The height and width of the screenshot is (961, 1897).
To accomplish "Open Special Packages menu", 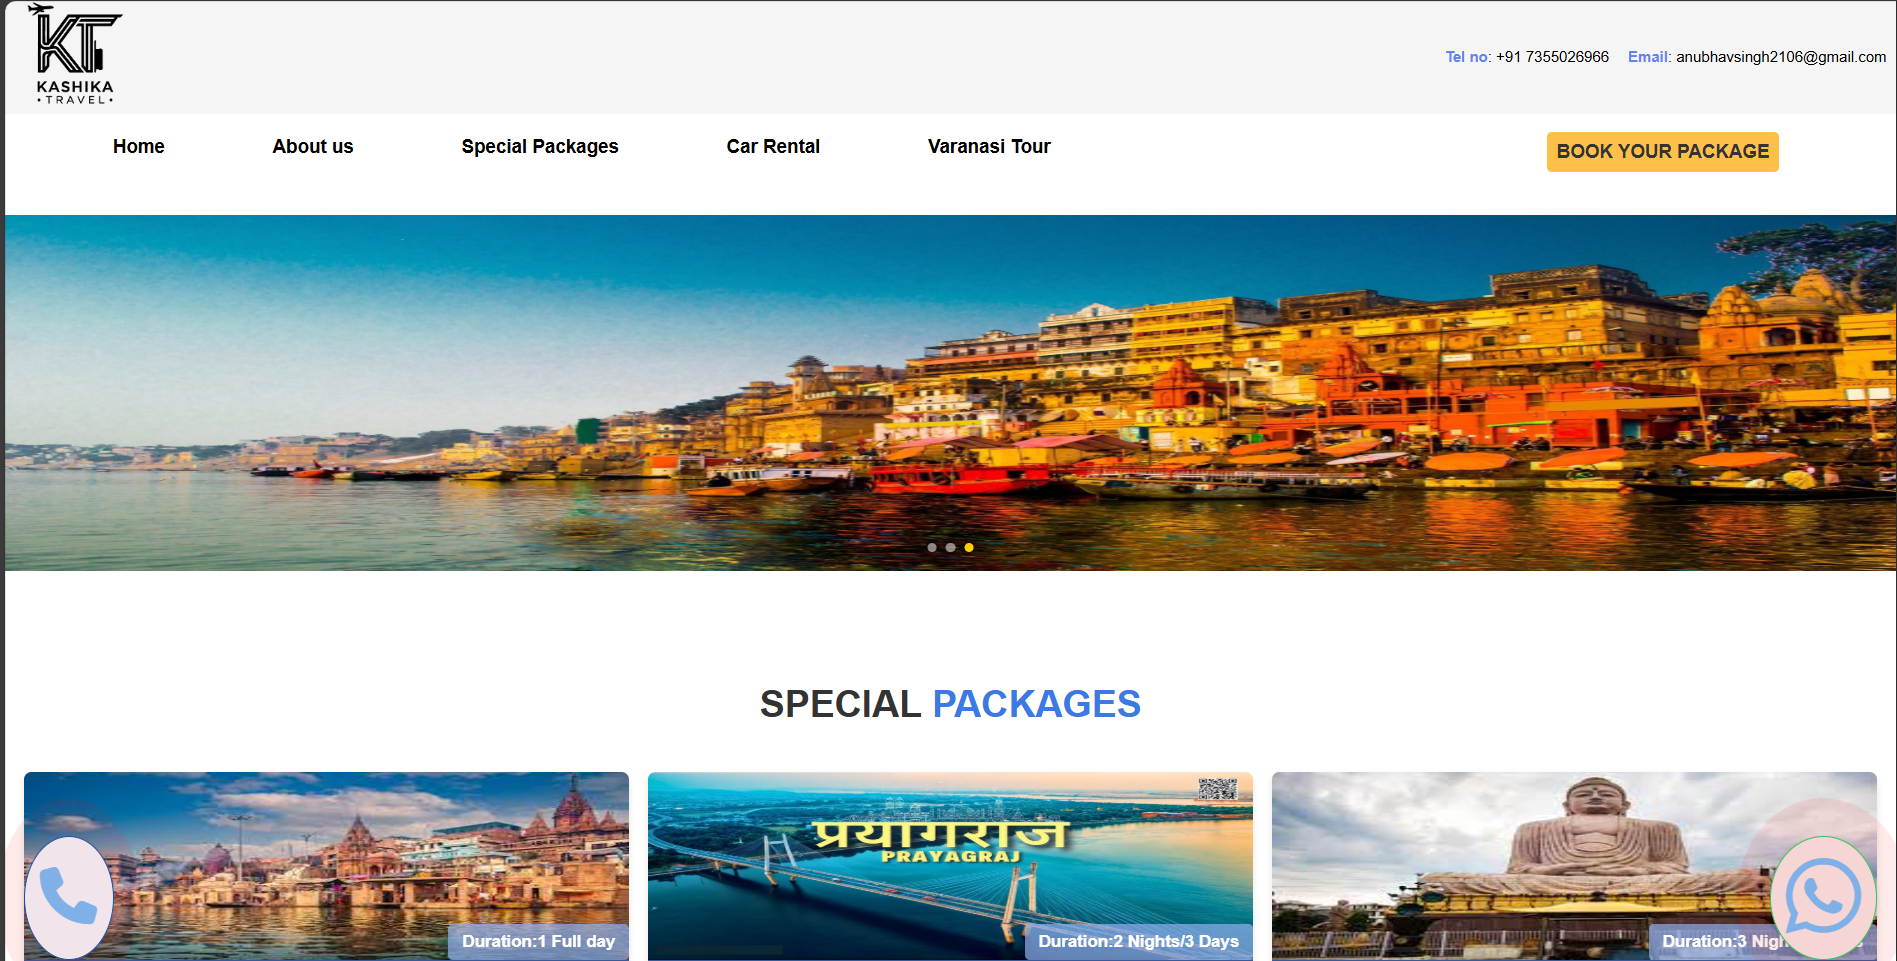I will point(540,146).
